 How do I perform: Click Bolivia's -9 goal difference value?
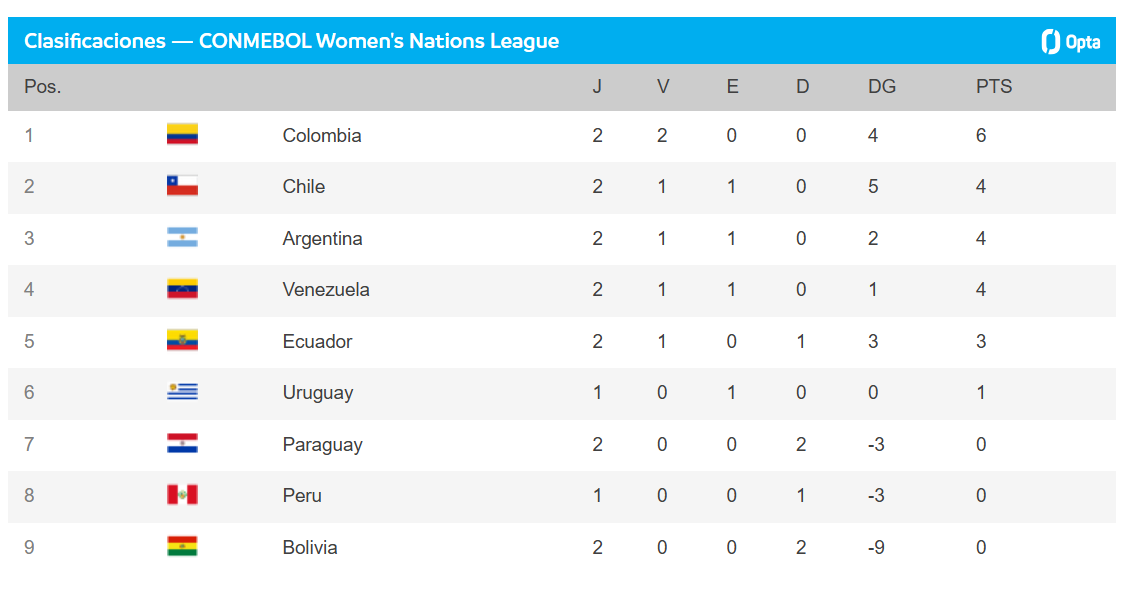875,547
